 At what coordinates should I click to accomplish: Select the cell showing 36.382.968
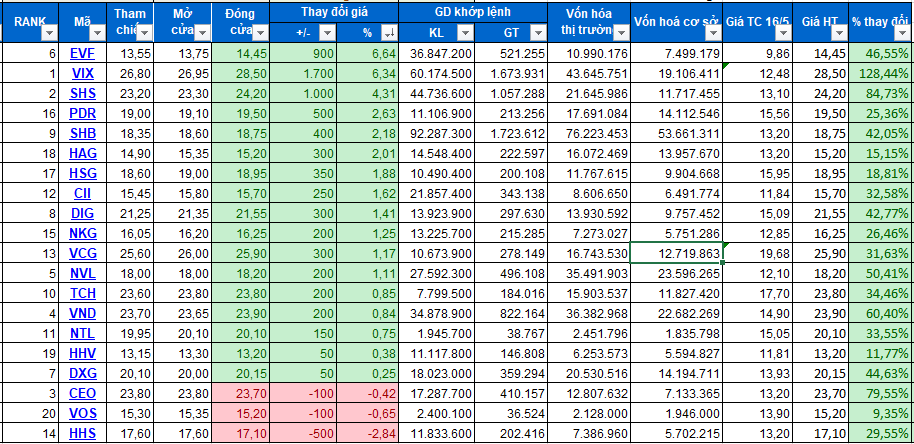pos(589,313)
